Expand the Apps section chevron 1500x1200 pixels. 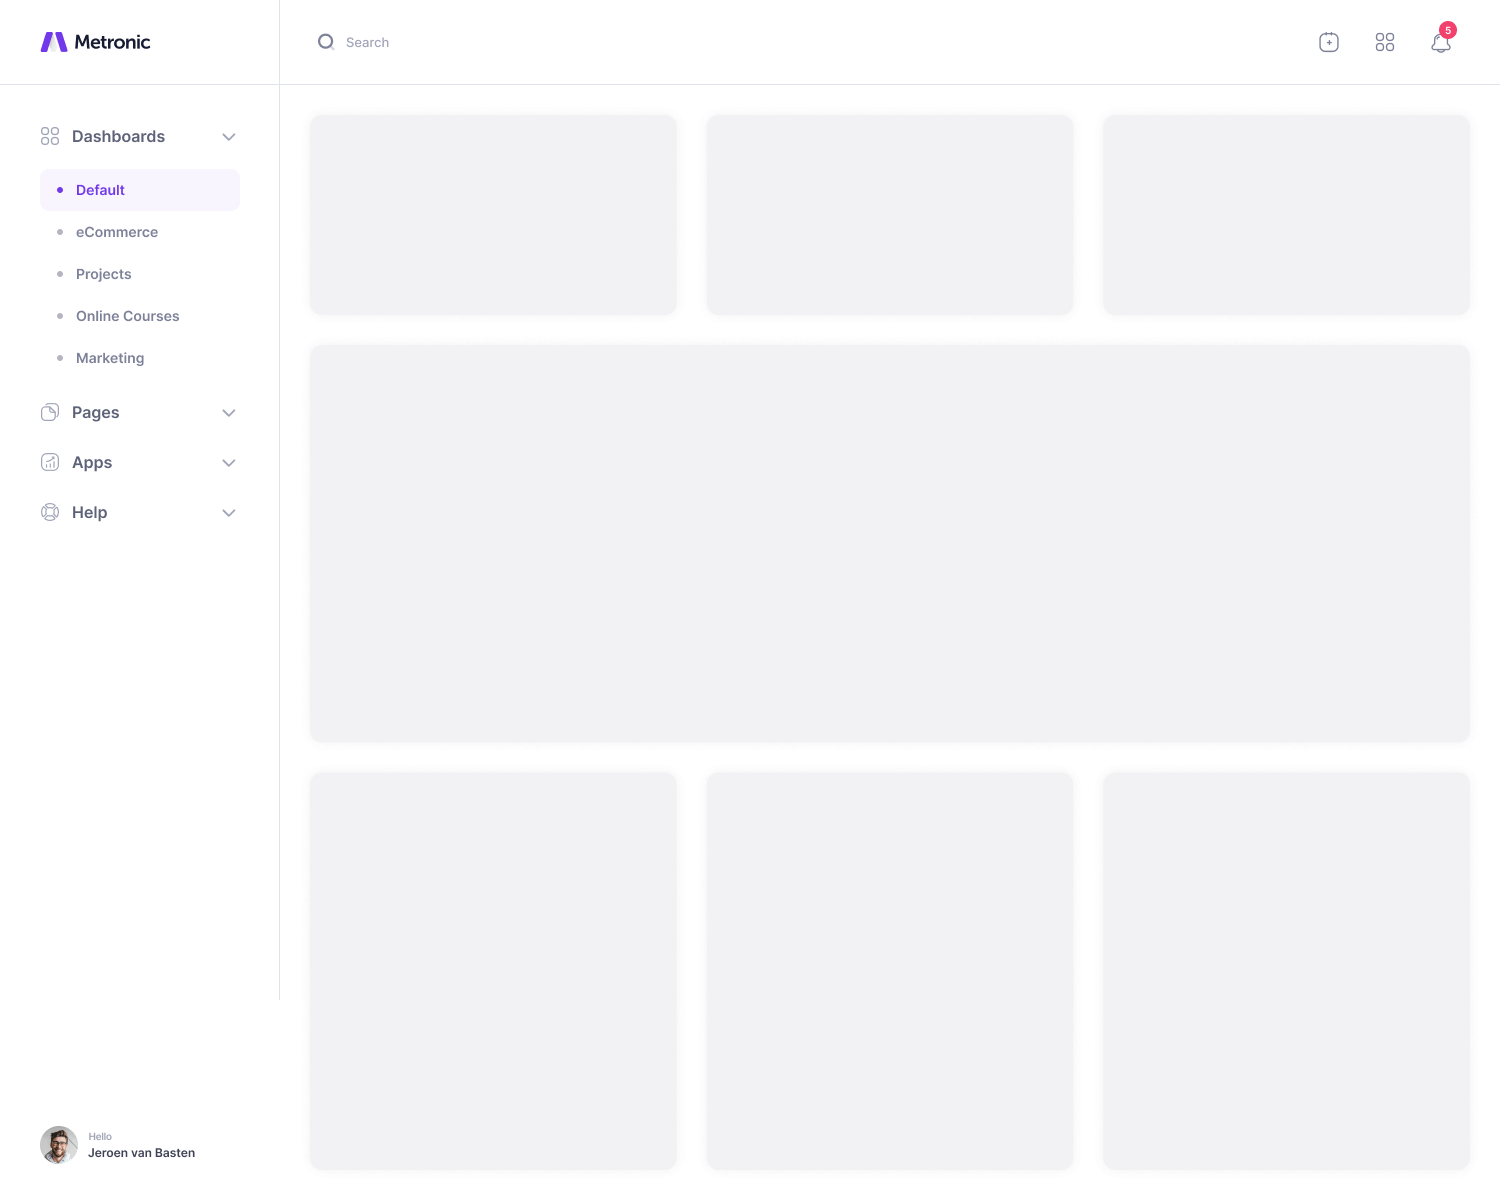tap(229, 463)
